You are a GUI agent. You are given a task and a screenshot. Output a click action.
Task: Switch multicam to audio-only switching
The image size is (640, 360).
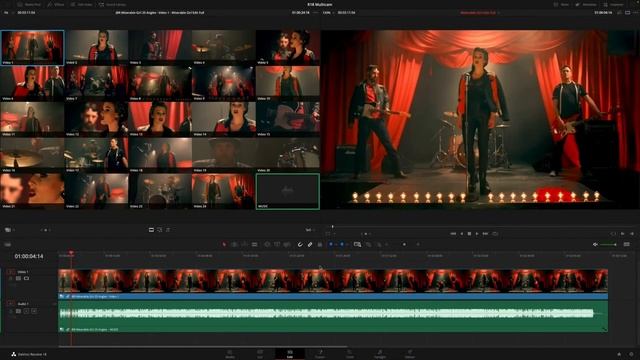(x=168, y=230)
